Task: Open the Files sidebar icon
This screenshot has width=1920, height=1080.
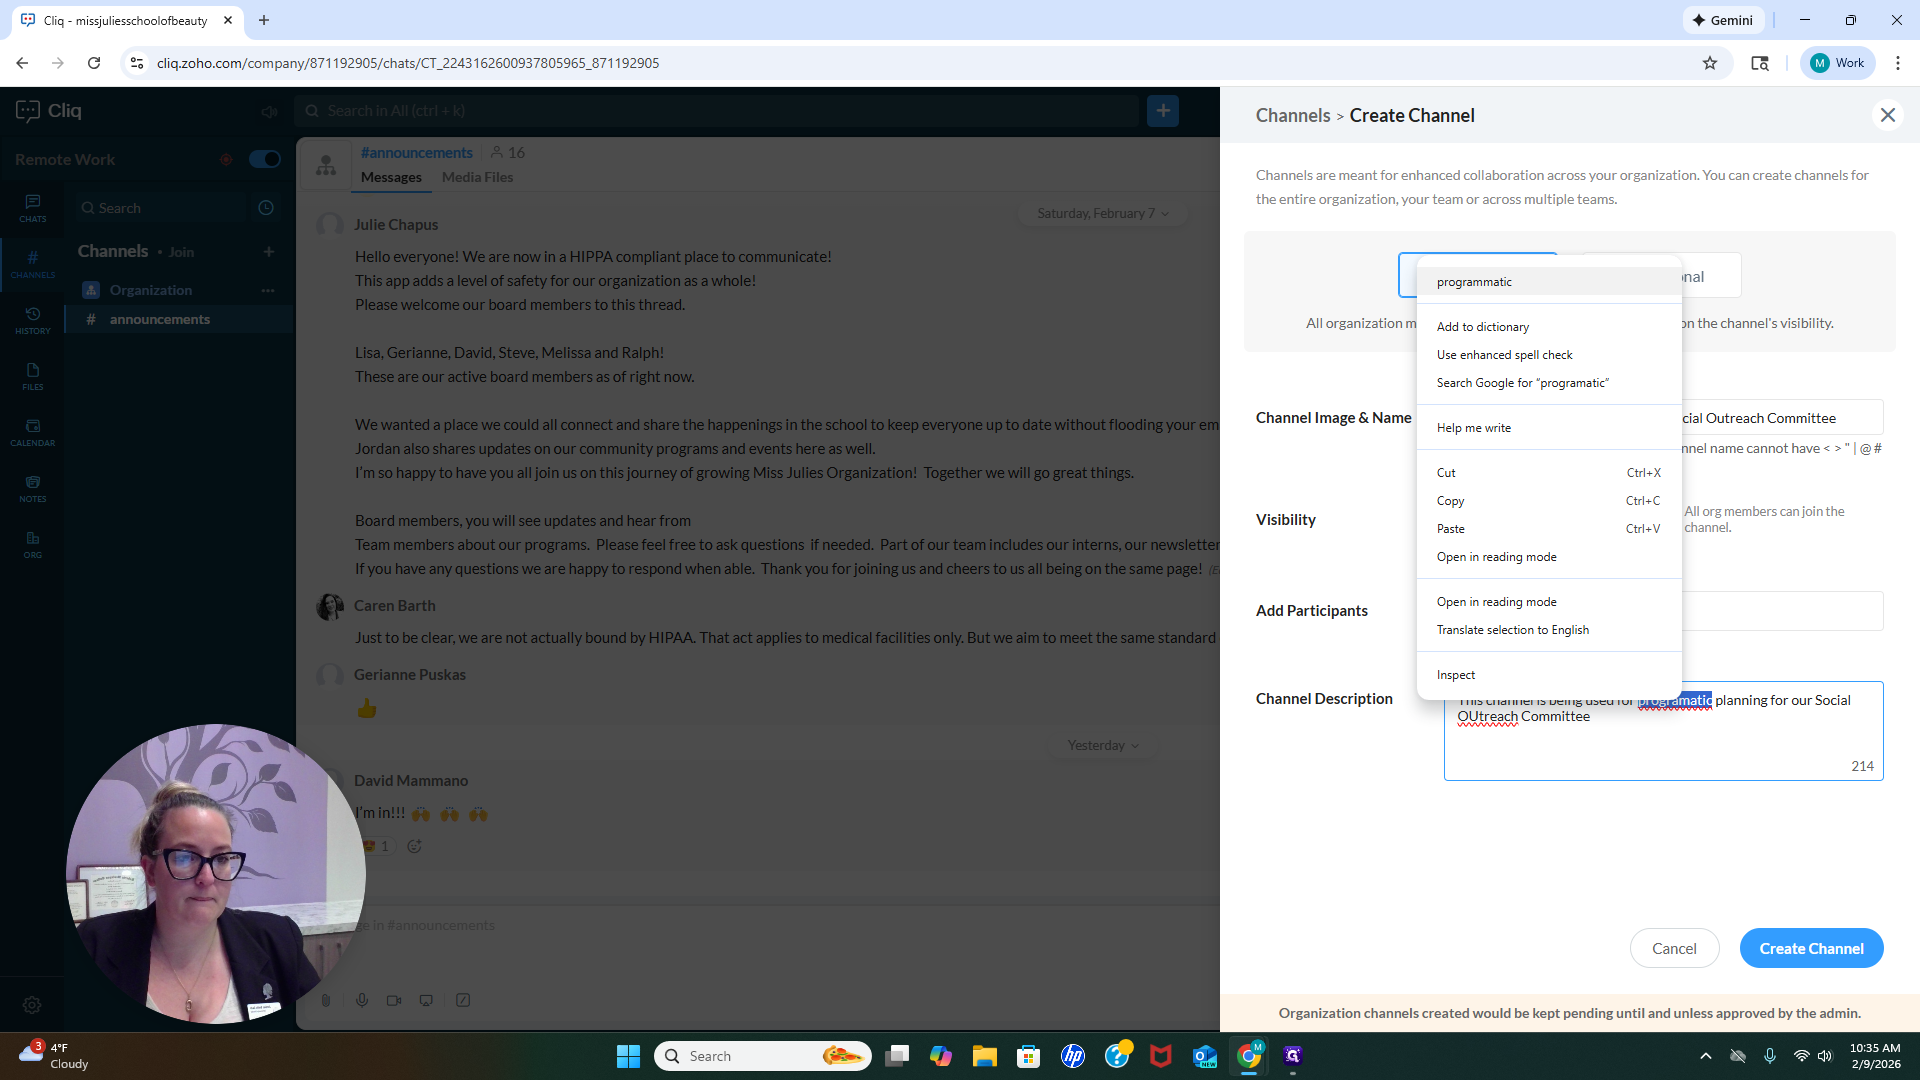Action: coord(32,376)
